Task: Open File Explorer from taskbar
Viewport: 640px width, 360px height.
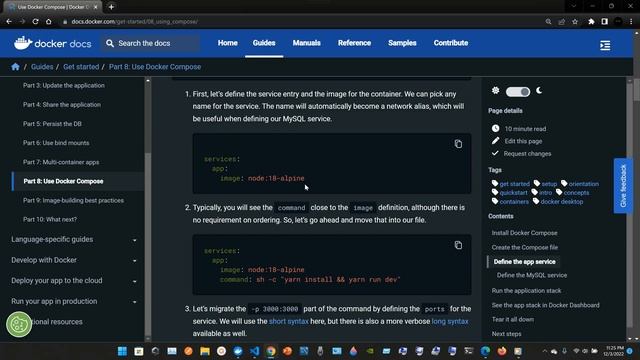Action: click(x=205, y=351)
